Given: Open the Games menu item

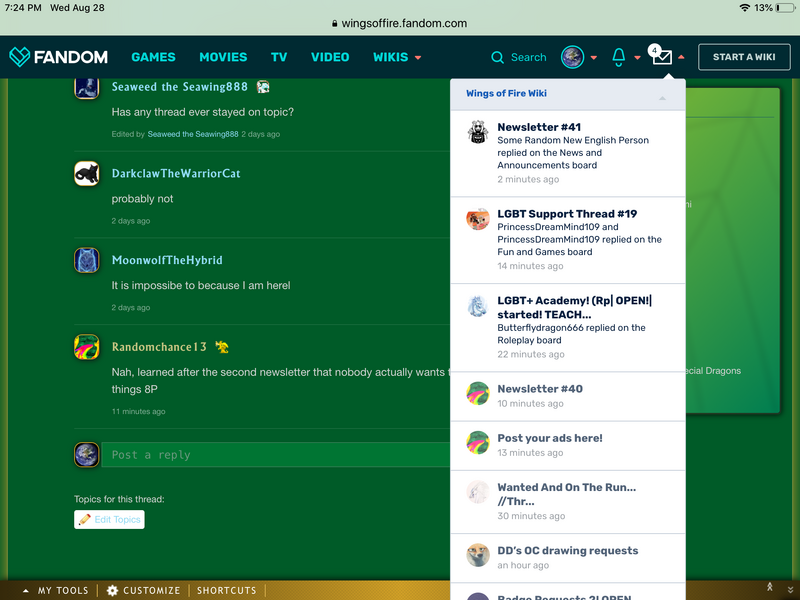Looking at the screenshot, I should 153,57.
